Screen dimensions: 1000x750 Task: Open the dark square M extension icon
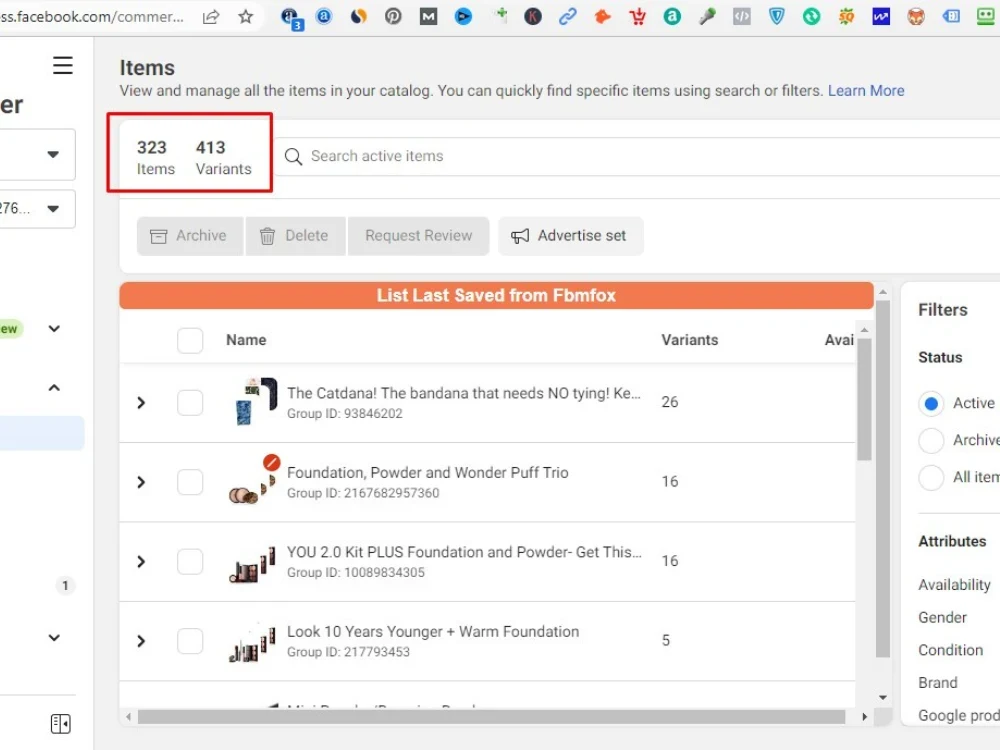pos(429,16)
